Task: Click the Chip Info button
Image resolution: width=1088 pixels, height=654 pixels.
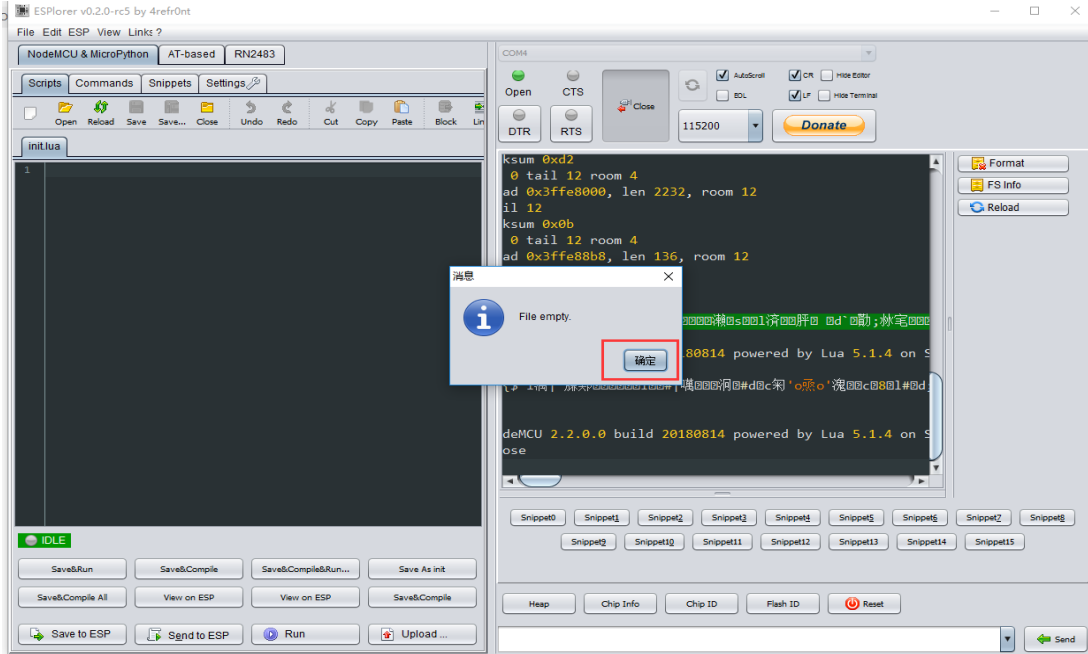Action: tap(620, 604)
